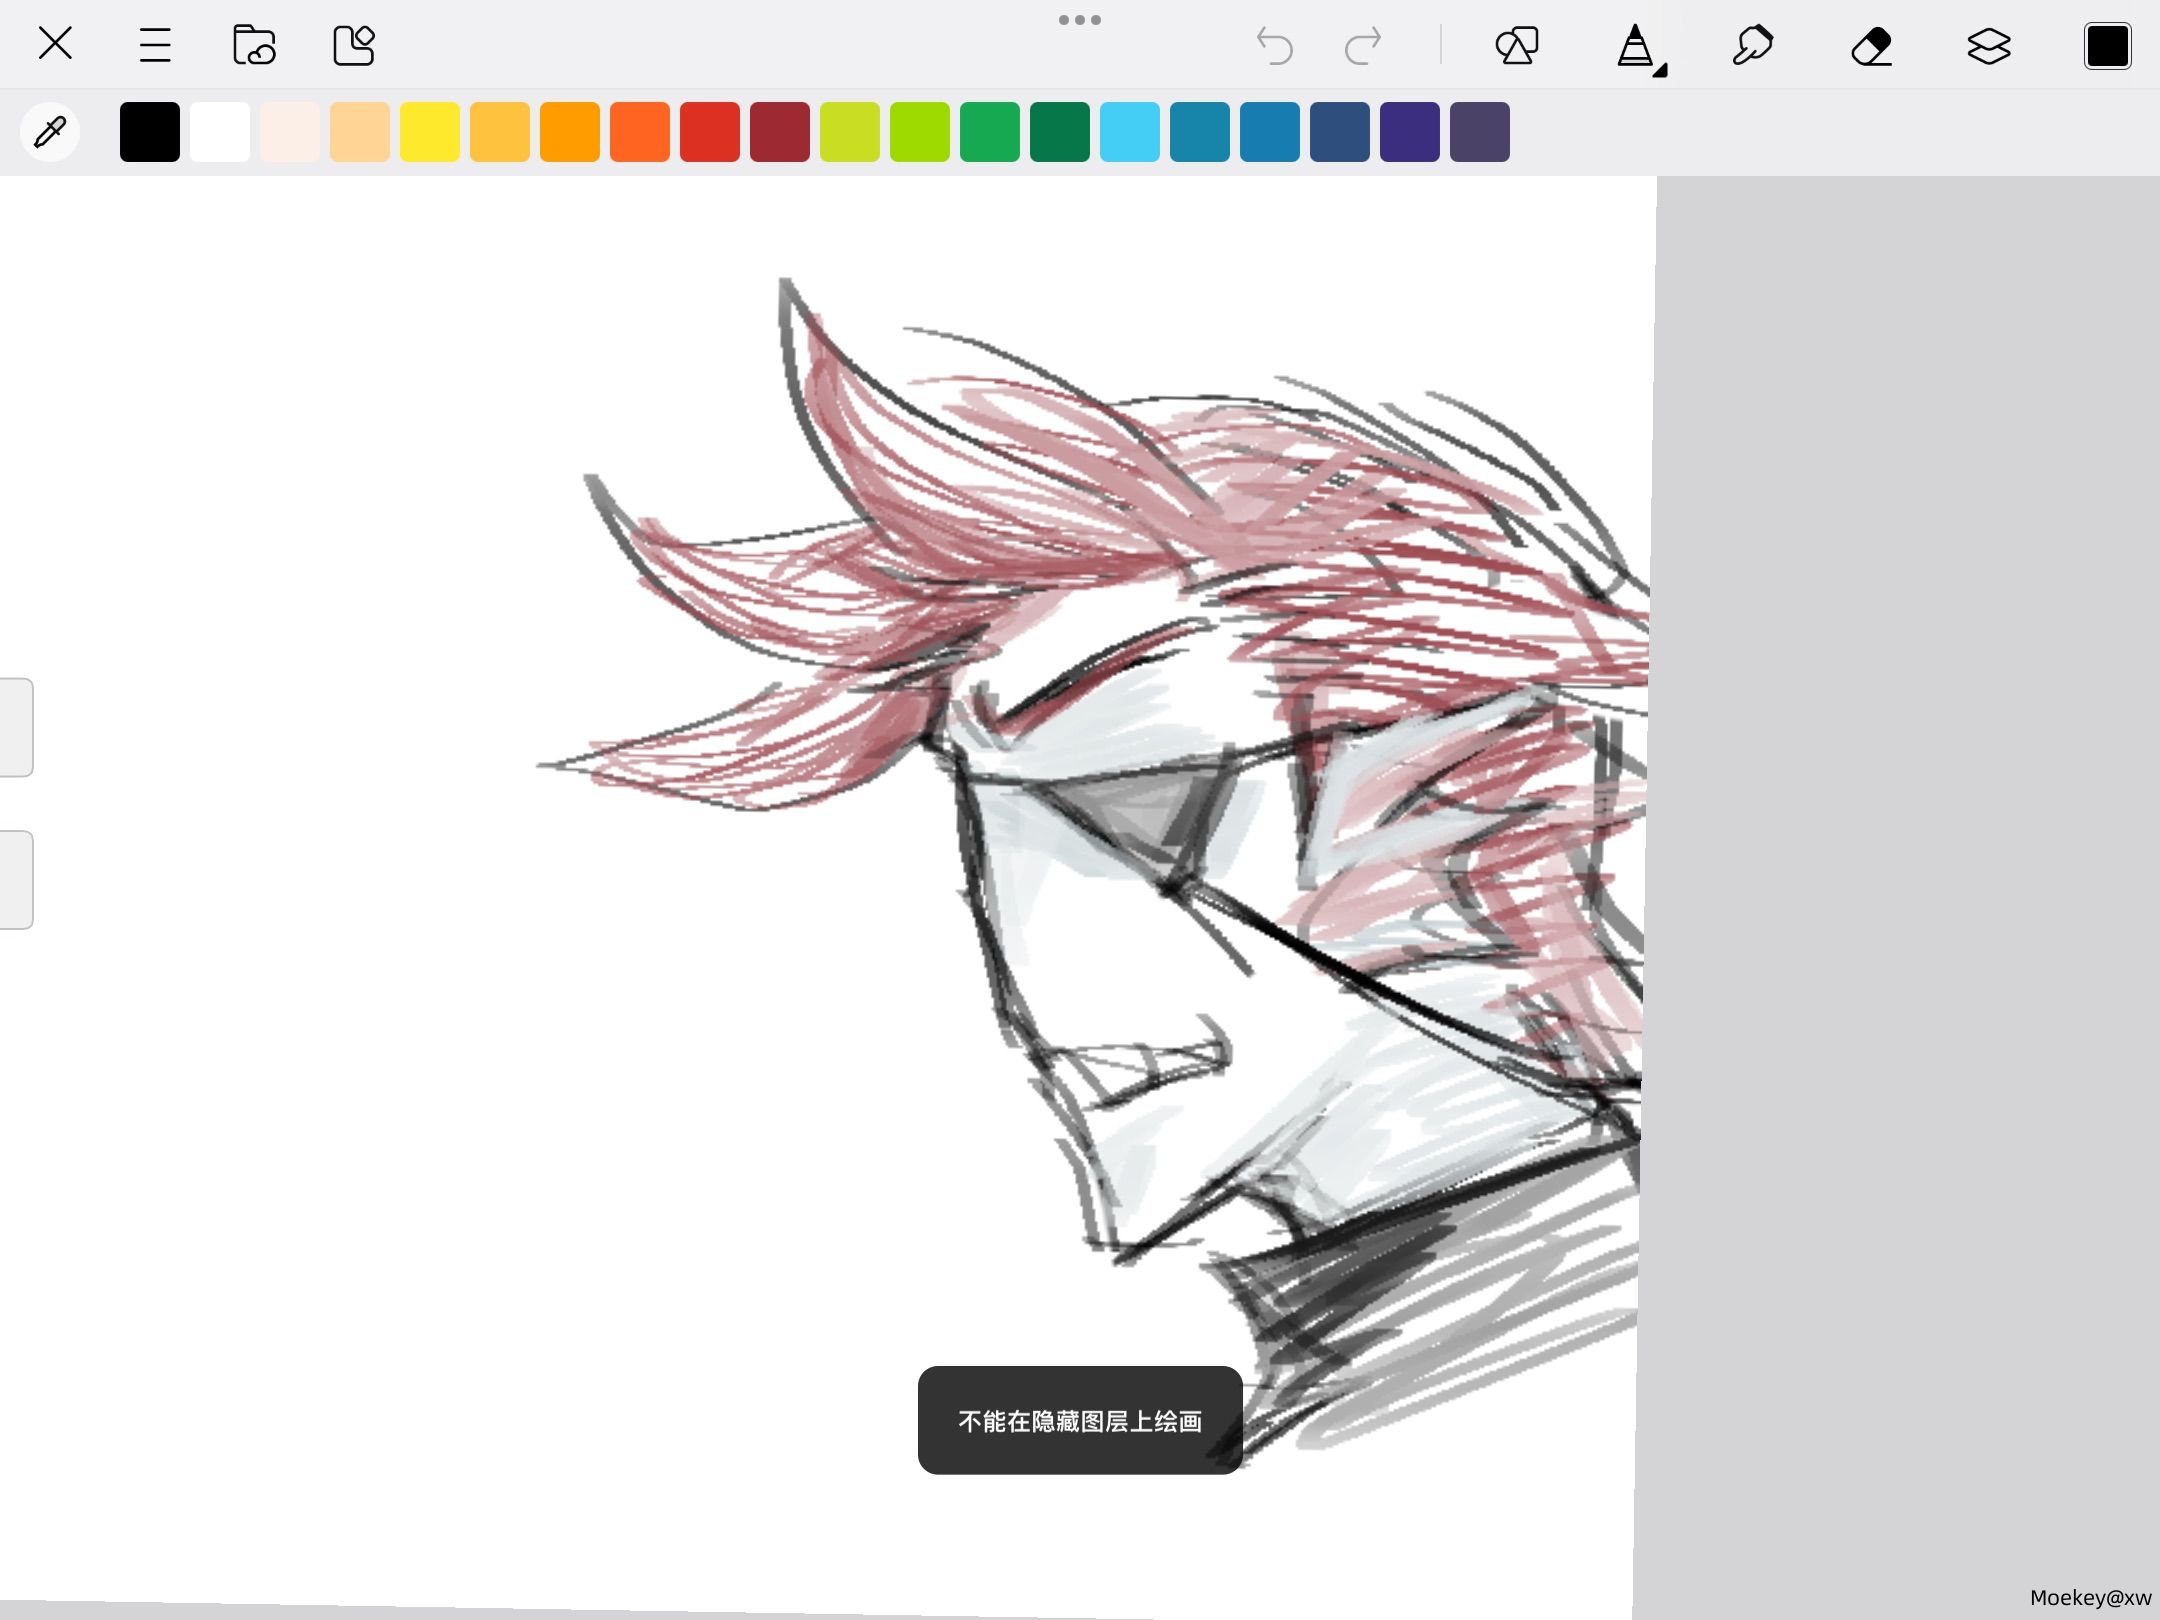Screen dimensions: 2160x1620
Task: Select the smudge tool
Action: (x=1752, y=46)
